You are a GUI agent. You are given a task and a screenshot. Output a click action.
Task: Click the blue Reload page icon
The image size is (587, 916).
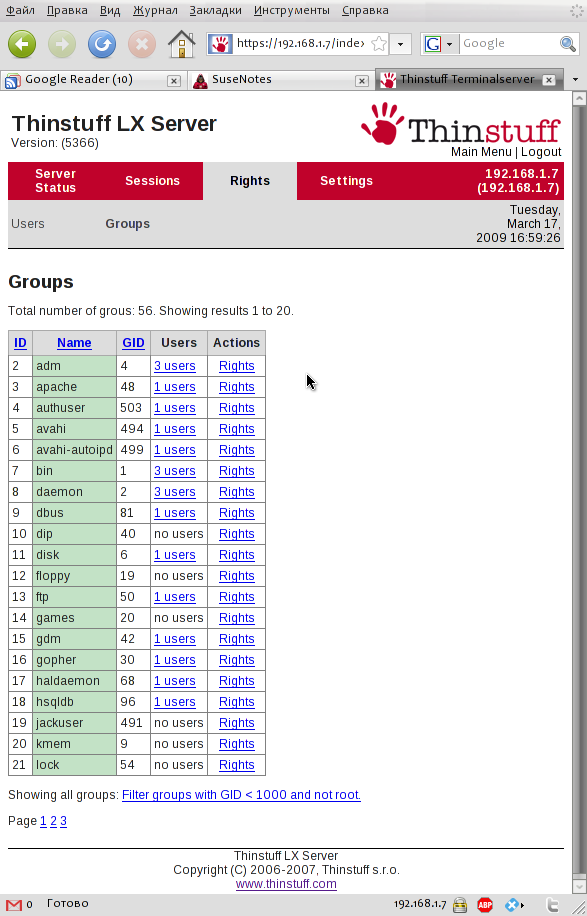coord(102,44)
